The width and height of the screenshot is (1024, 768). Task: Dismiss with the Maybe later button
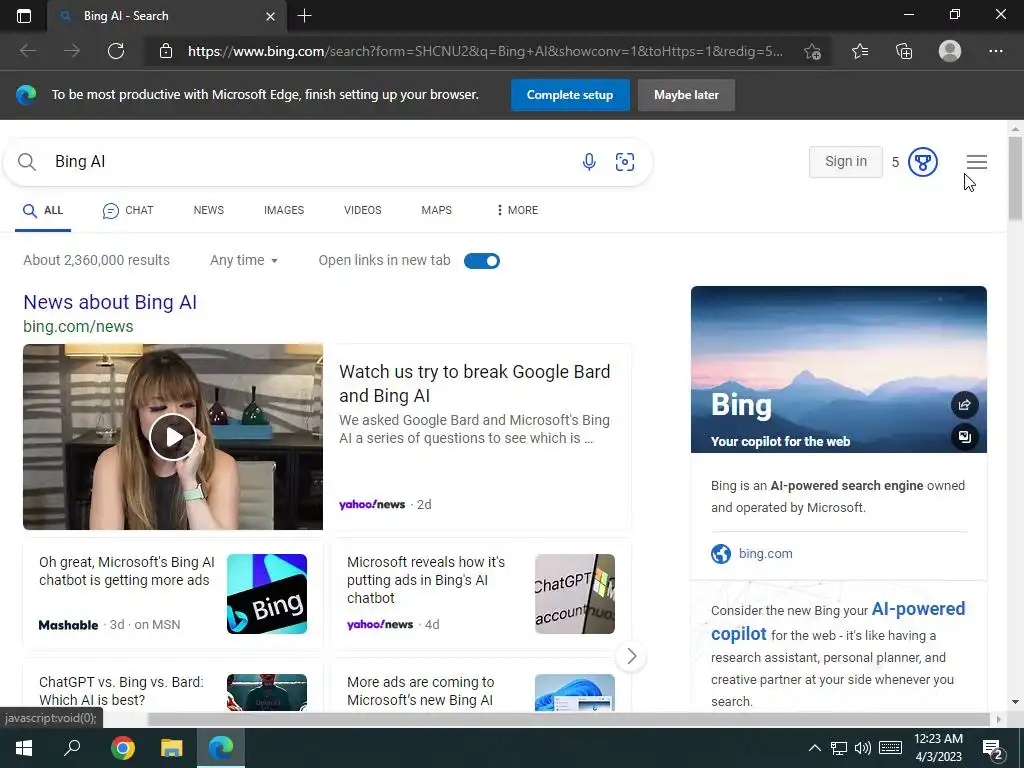686,95
